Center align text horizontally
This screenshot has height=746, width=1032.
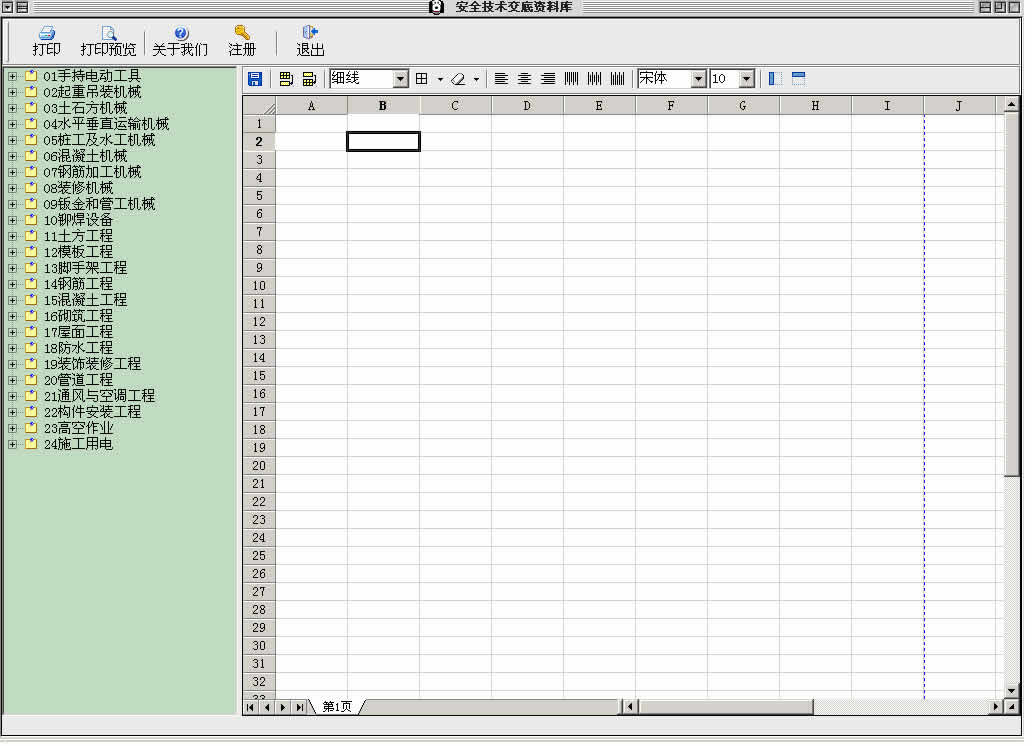tap(524, 79)
